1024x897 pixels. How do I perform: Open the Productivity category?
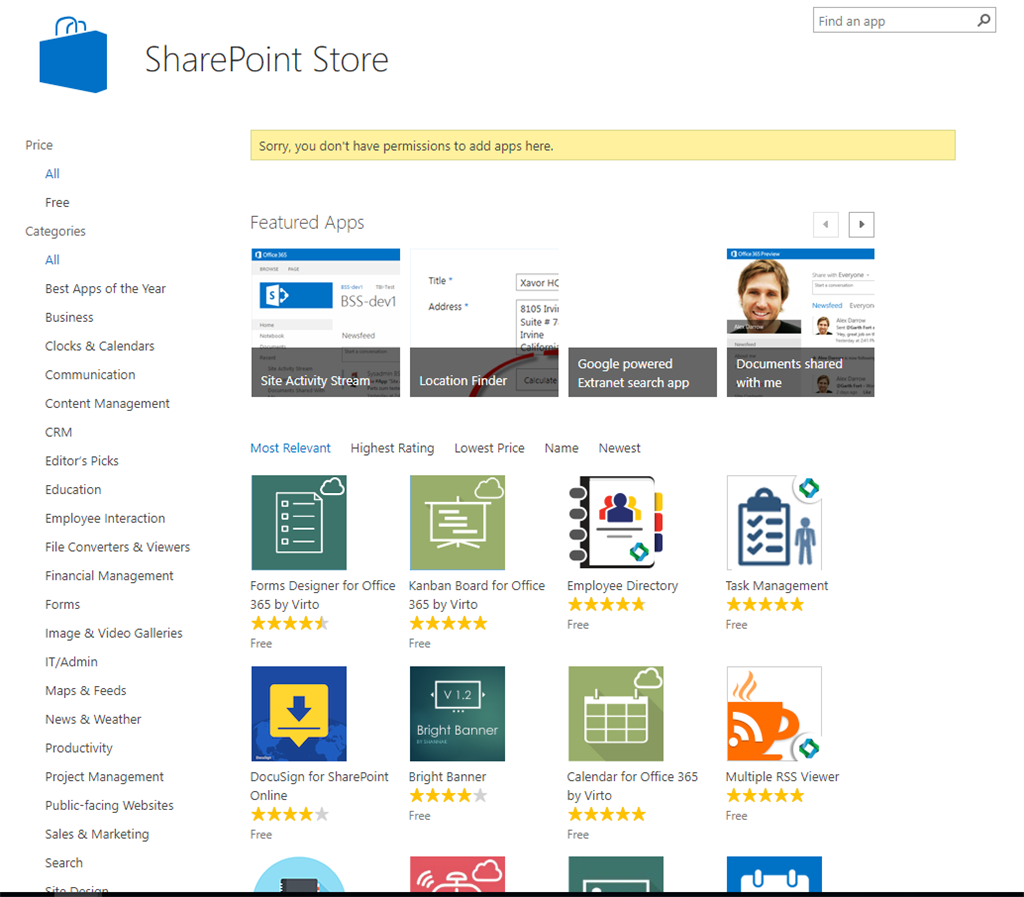(x=79, y=748)
